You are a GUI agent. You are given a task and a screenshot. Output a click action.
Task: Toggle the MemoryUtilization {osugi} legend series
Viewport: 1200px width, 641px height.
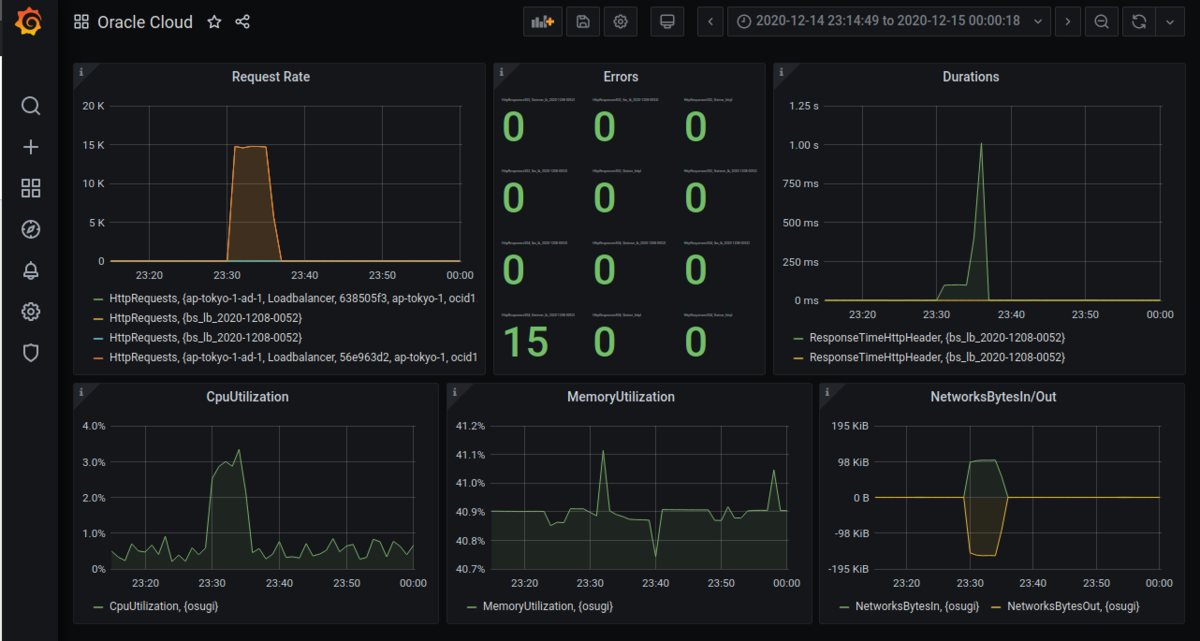point(548,607)
